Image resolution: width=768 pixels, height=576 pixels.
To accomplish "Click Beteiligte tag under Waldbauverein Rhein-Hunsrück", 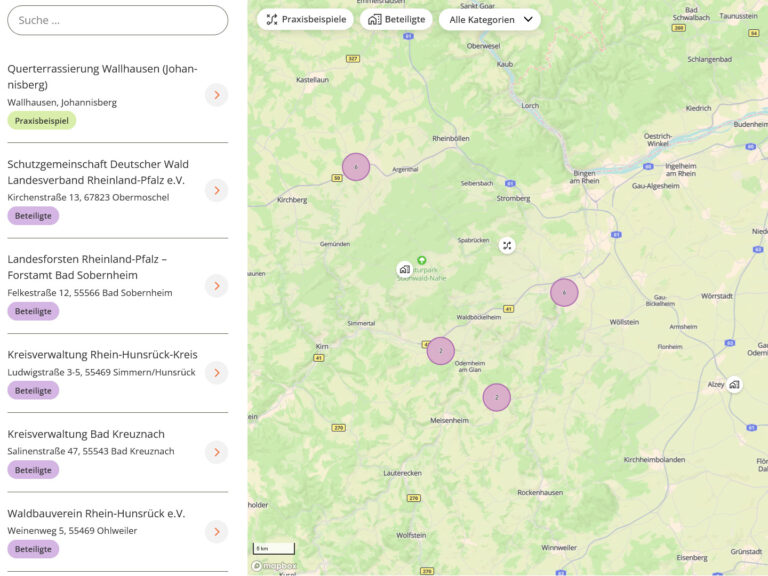I will 33,549.
